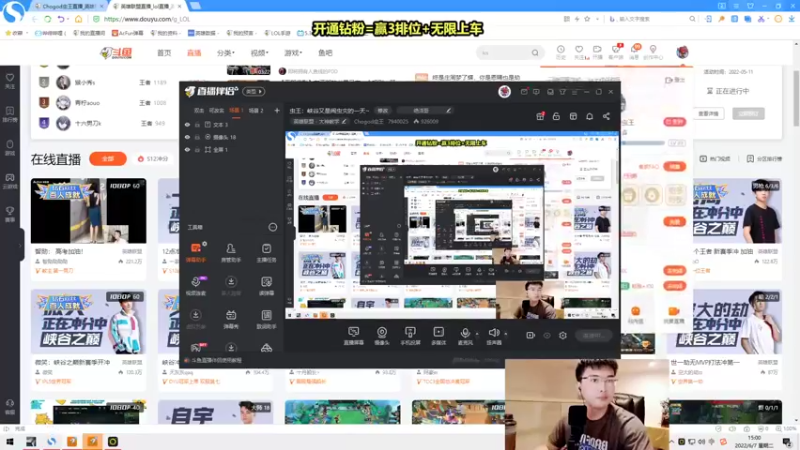Open browser undo dropdown arrow
Screen dimensions: 800x450
tap(68, 19)
